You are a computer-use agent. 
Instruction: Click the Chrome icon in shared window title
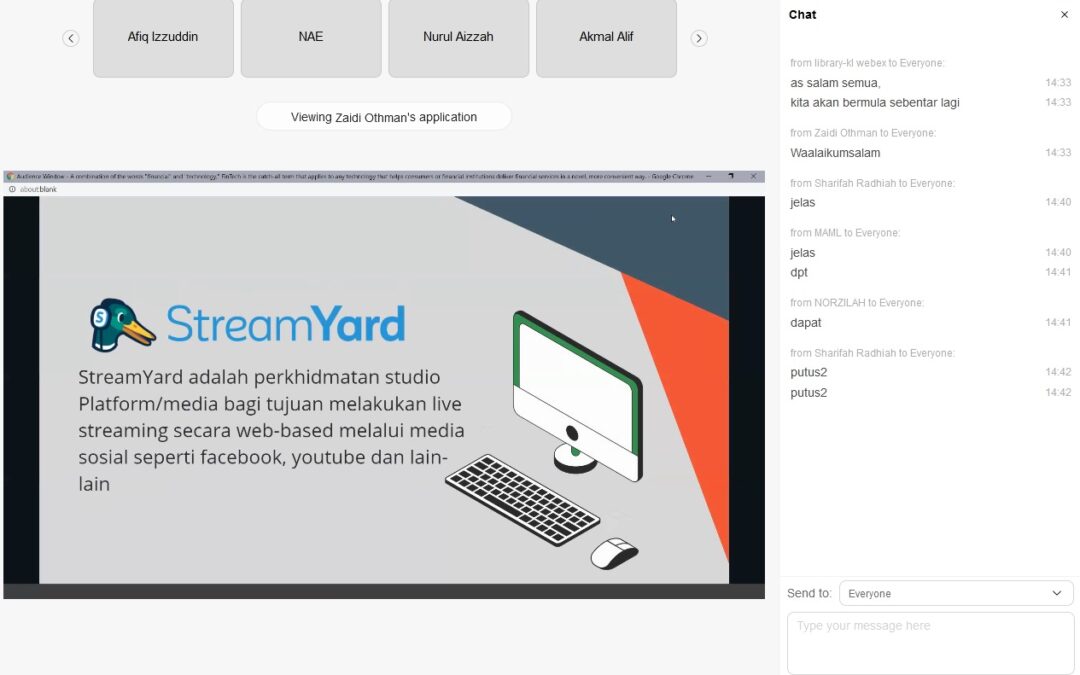point(10,176)
